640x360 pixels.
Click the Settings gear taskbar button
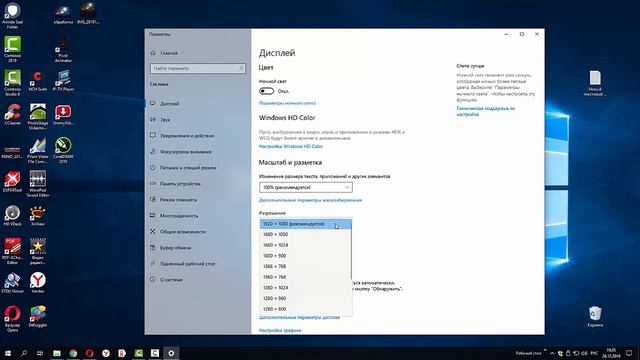(x=171, y=353)
